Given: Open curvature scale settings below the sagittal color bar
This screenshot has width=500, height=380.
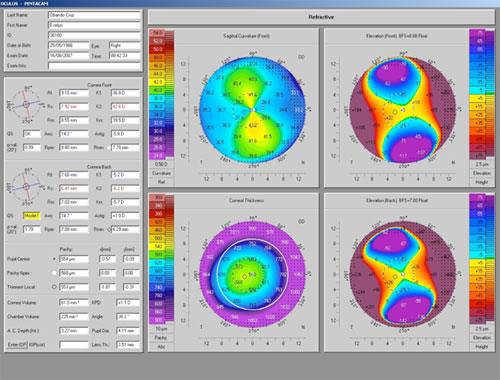Looking at the screenshot, I should tap(161, 173).
